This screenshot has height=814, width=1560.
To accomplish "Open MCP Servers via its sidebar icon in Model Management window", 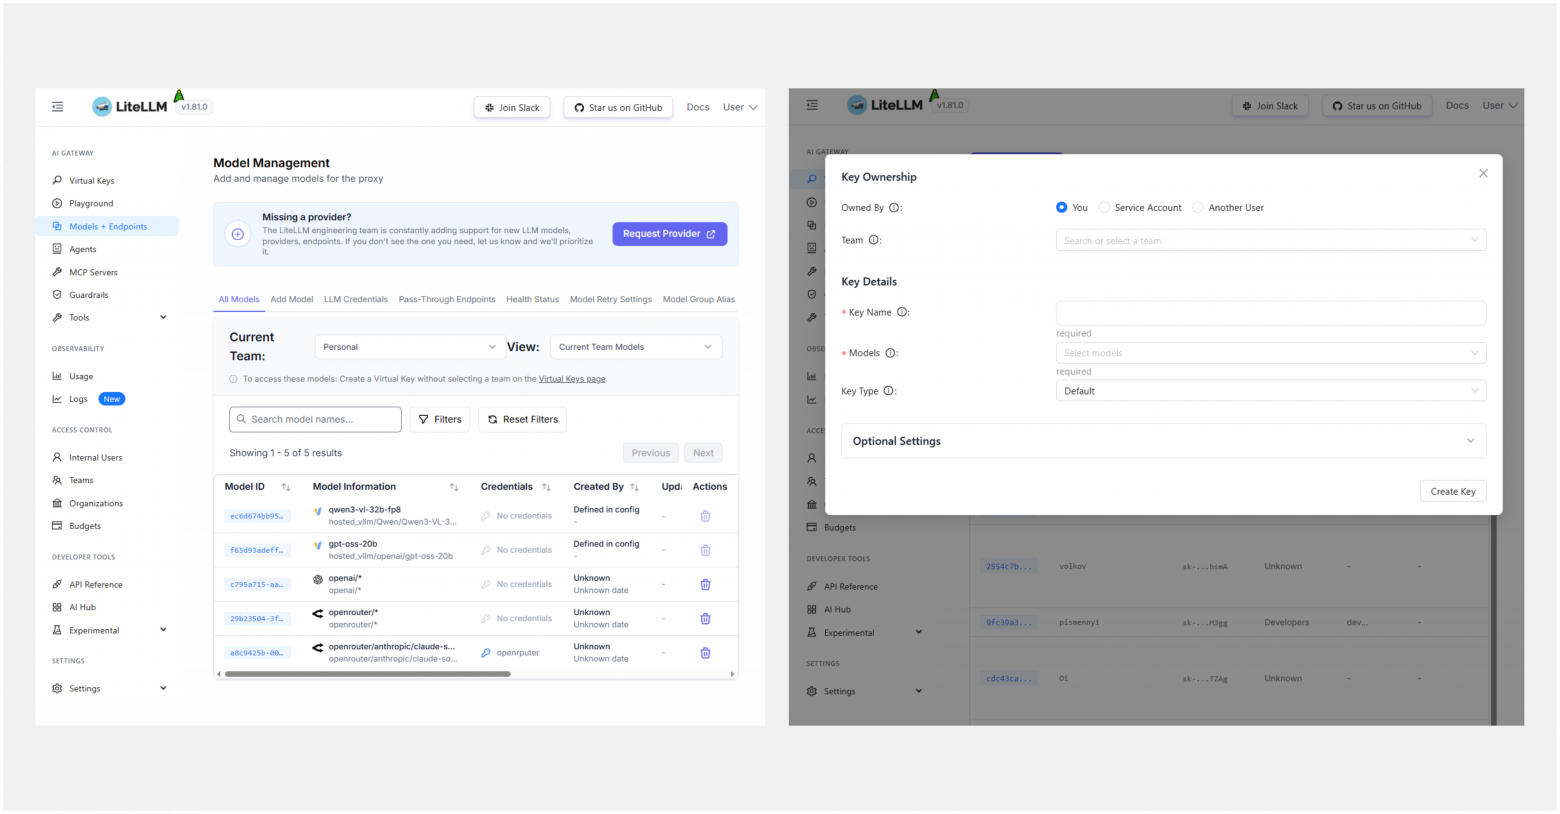I will point(57,272).
